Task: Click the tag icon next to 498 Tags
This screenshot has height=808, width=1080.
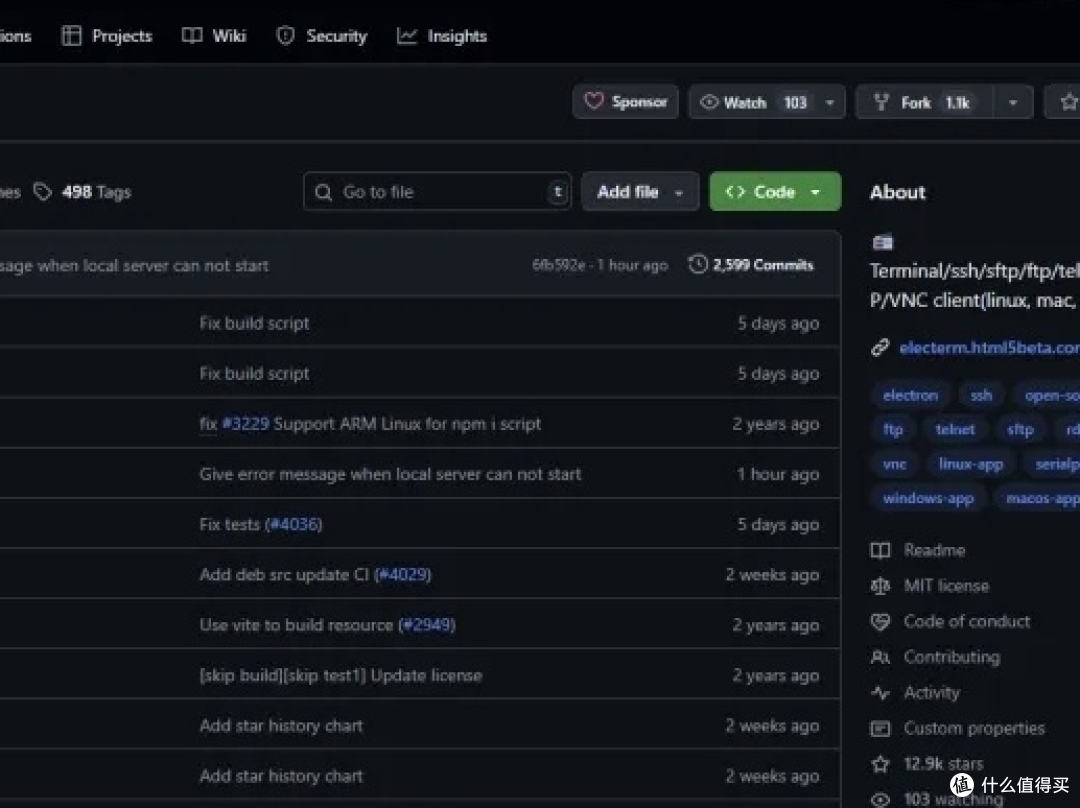Action: coord(43,192)
